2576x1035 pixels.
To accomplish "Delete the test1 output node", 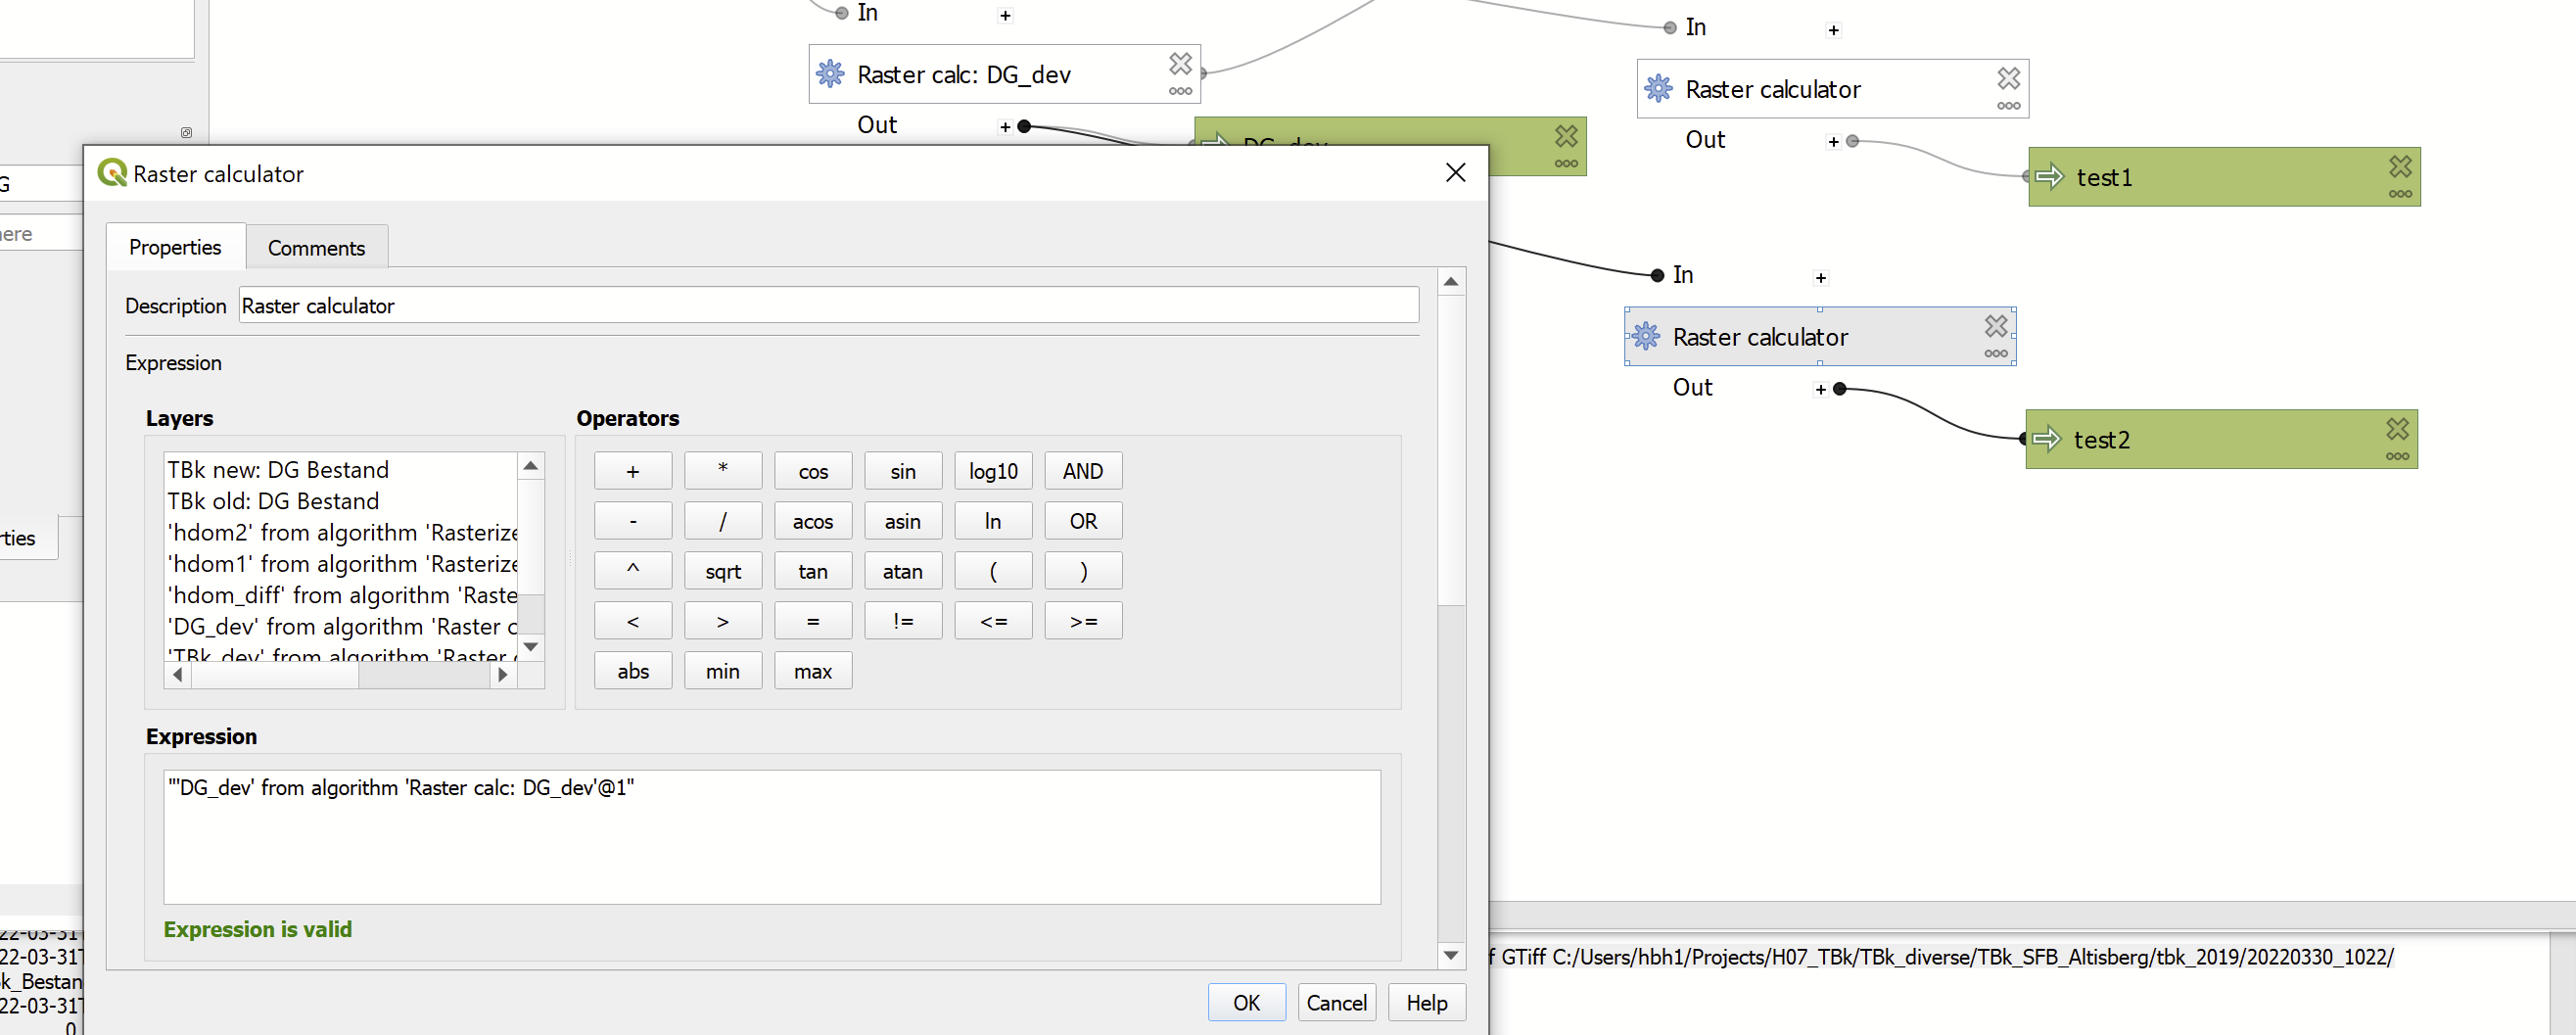I will (2400, 166).
